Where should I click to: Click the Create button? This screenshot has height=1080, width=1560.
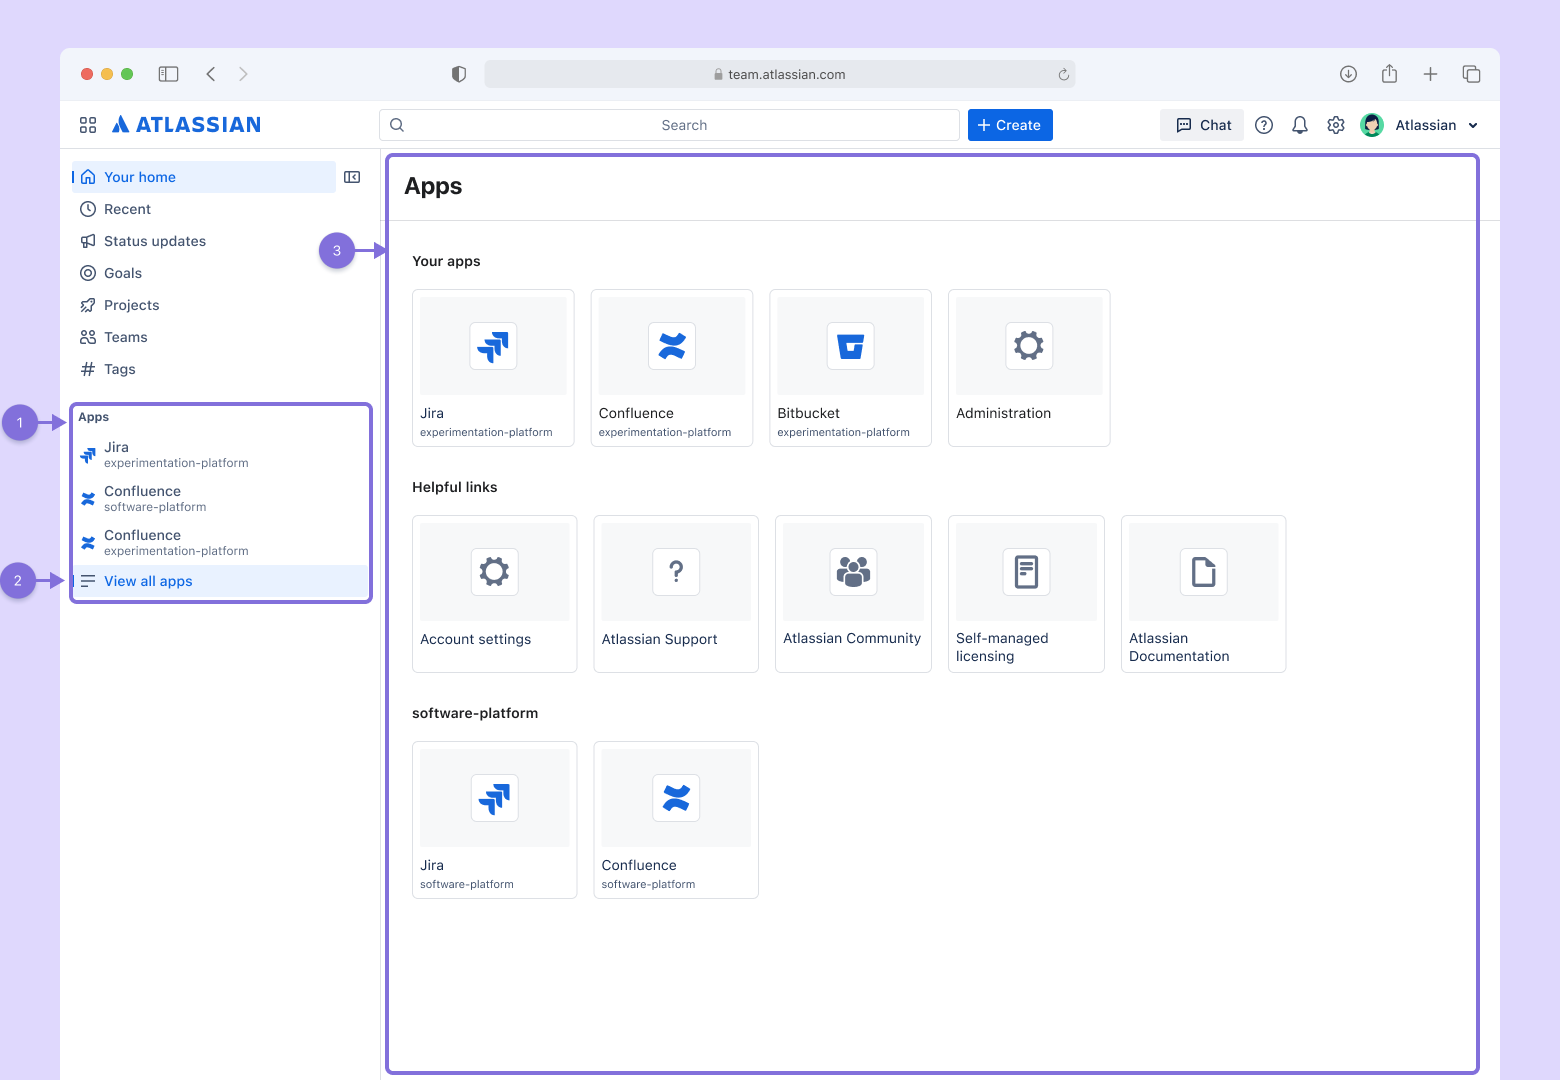1010,125
